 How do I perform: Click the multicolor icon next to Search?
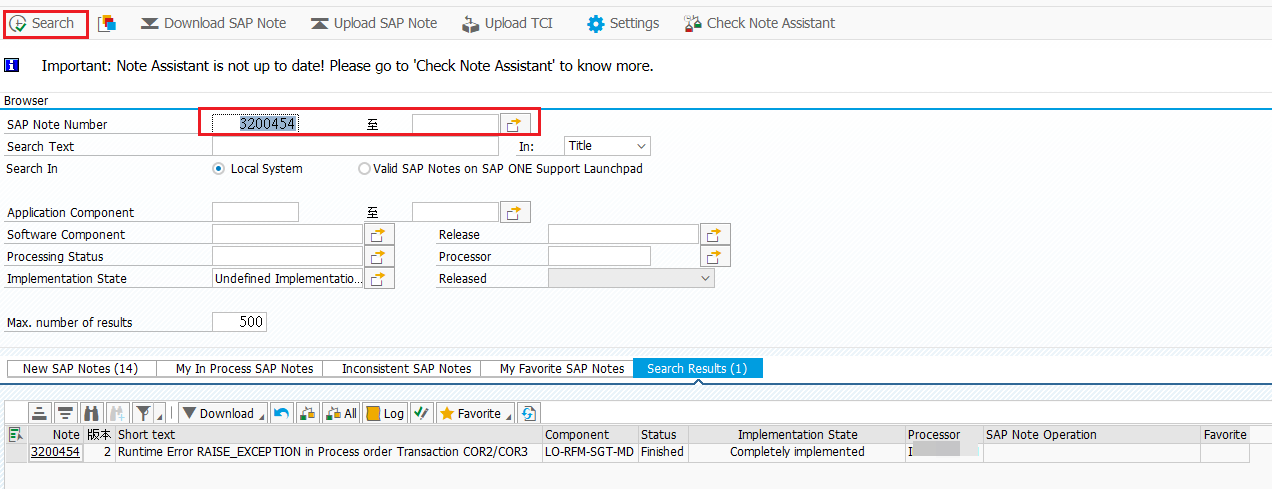click(107, 23)
